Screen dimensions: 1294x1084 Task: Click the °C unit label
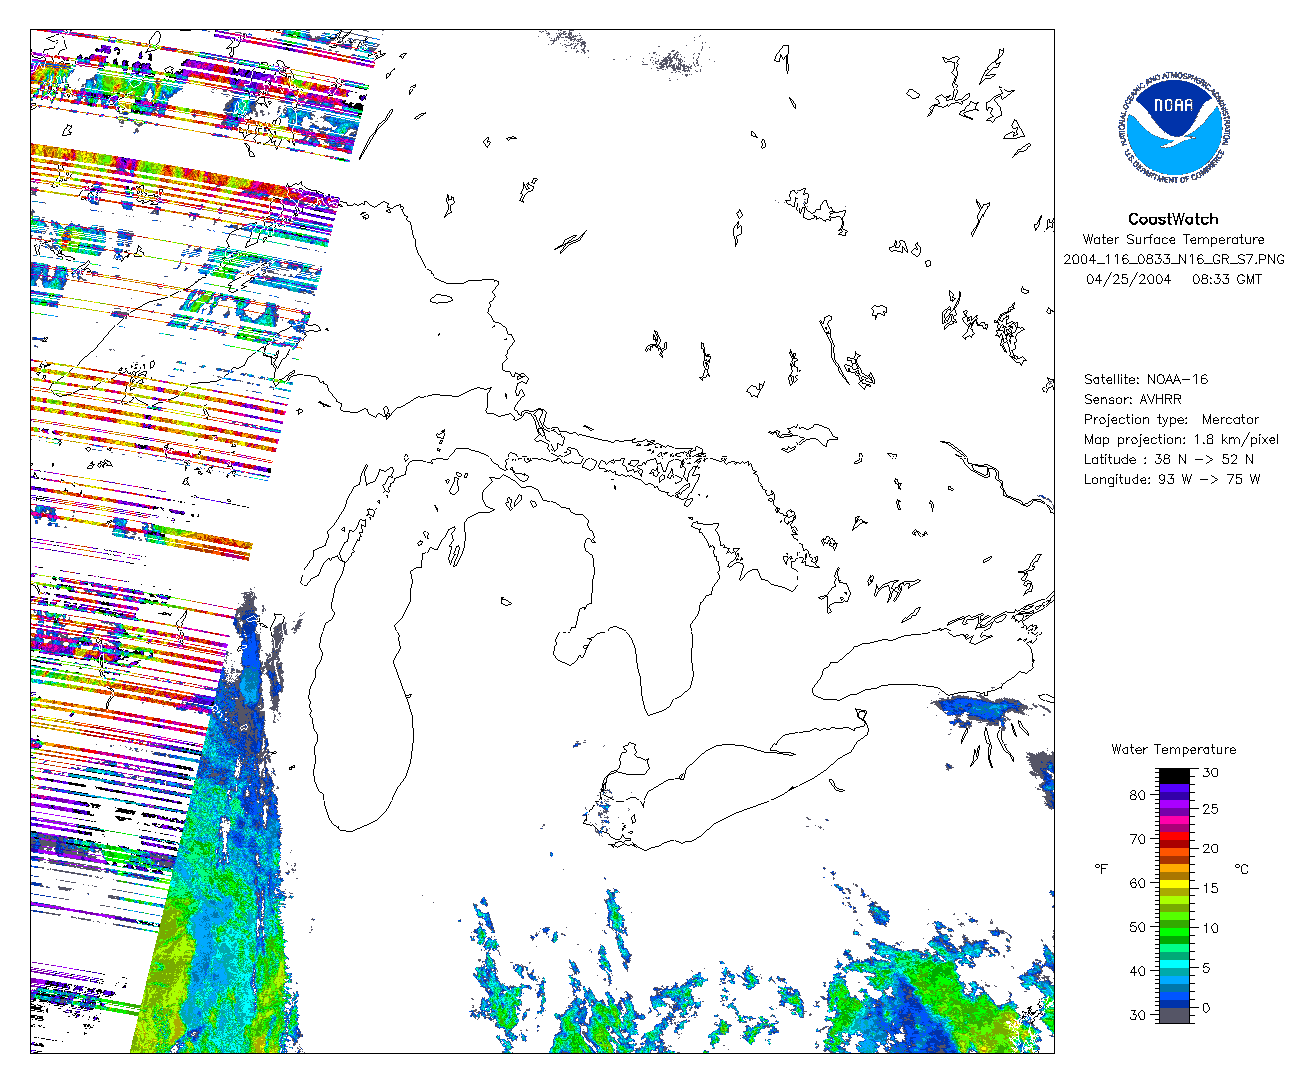pyautogui.click(x=1241, y=869)
